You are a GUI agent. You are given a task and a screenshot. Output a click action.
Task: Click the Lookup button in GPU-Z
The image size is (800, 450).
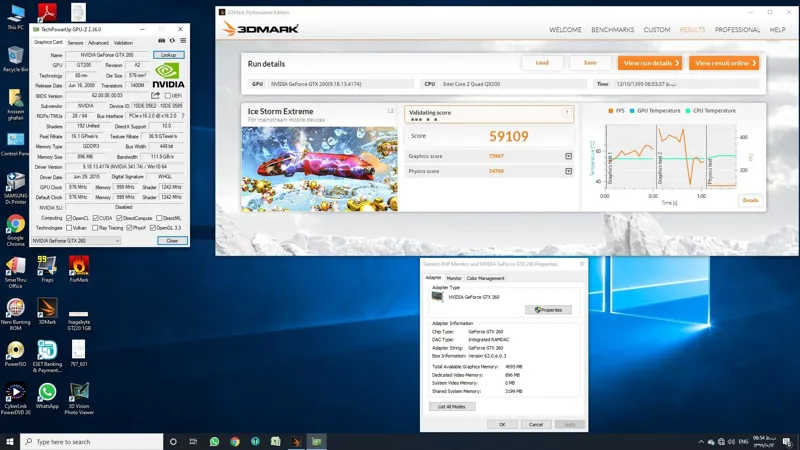click(168, 55)
